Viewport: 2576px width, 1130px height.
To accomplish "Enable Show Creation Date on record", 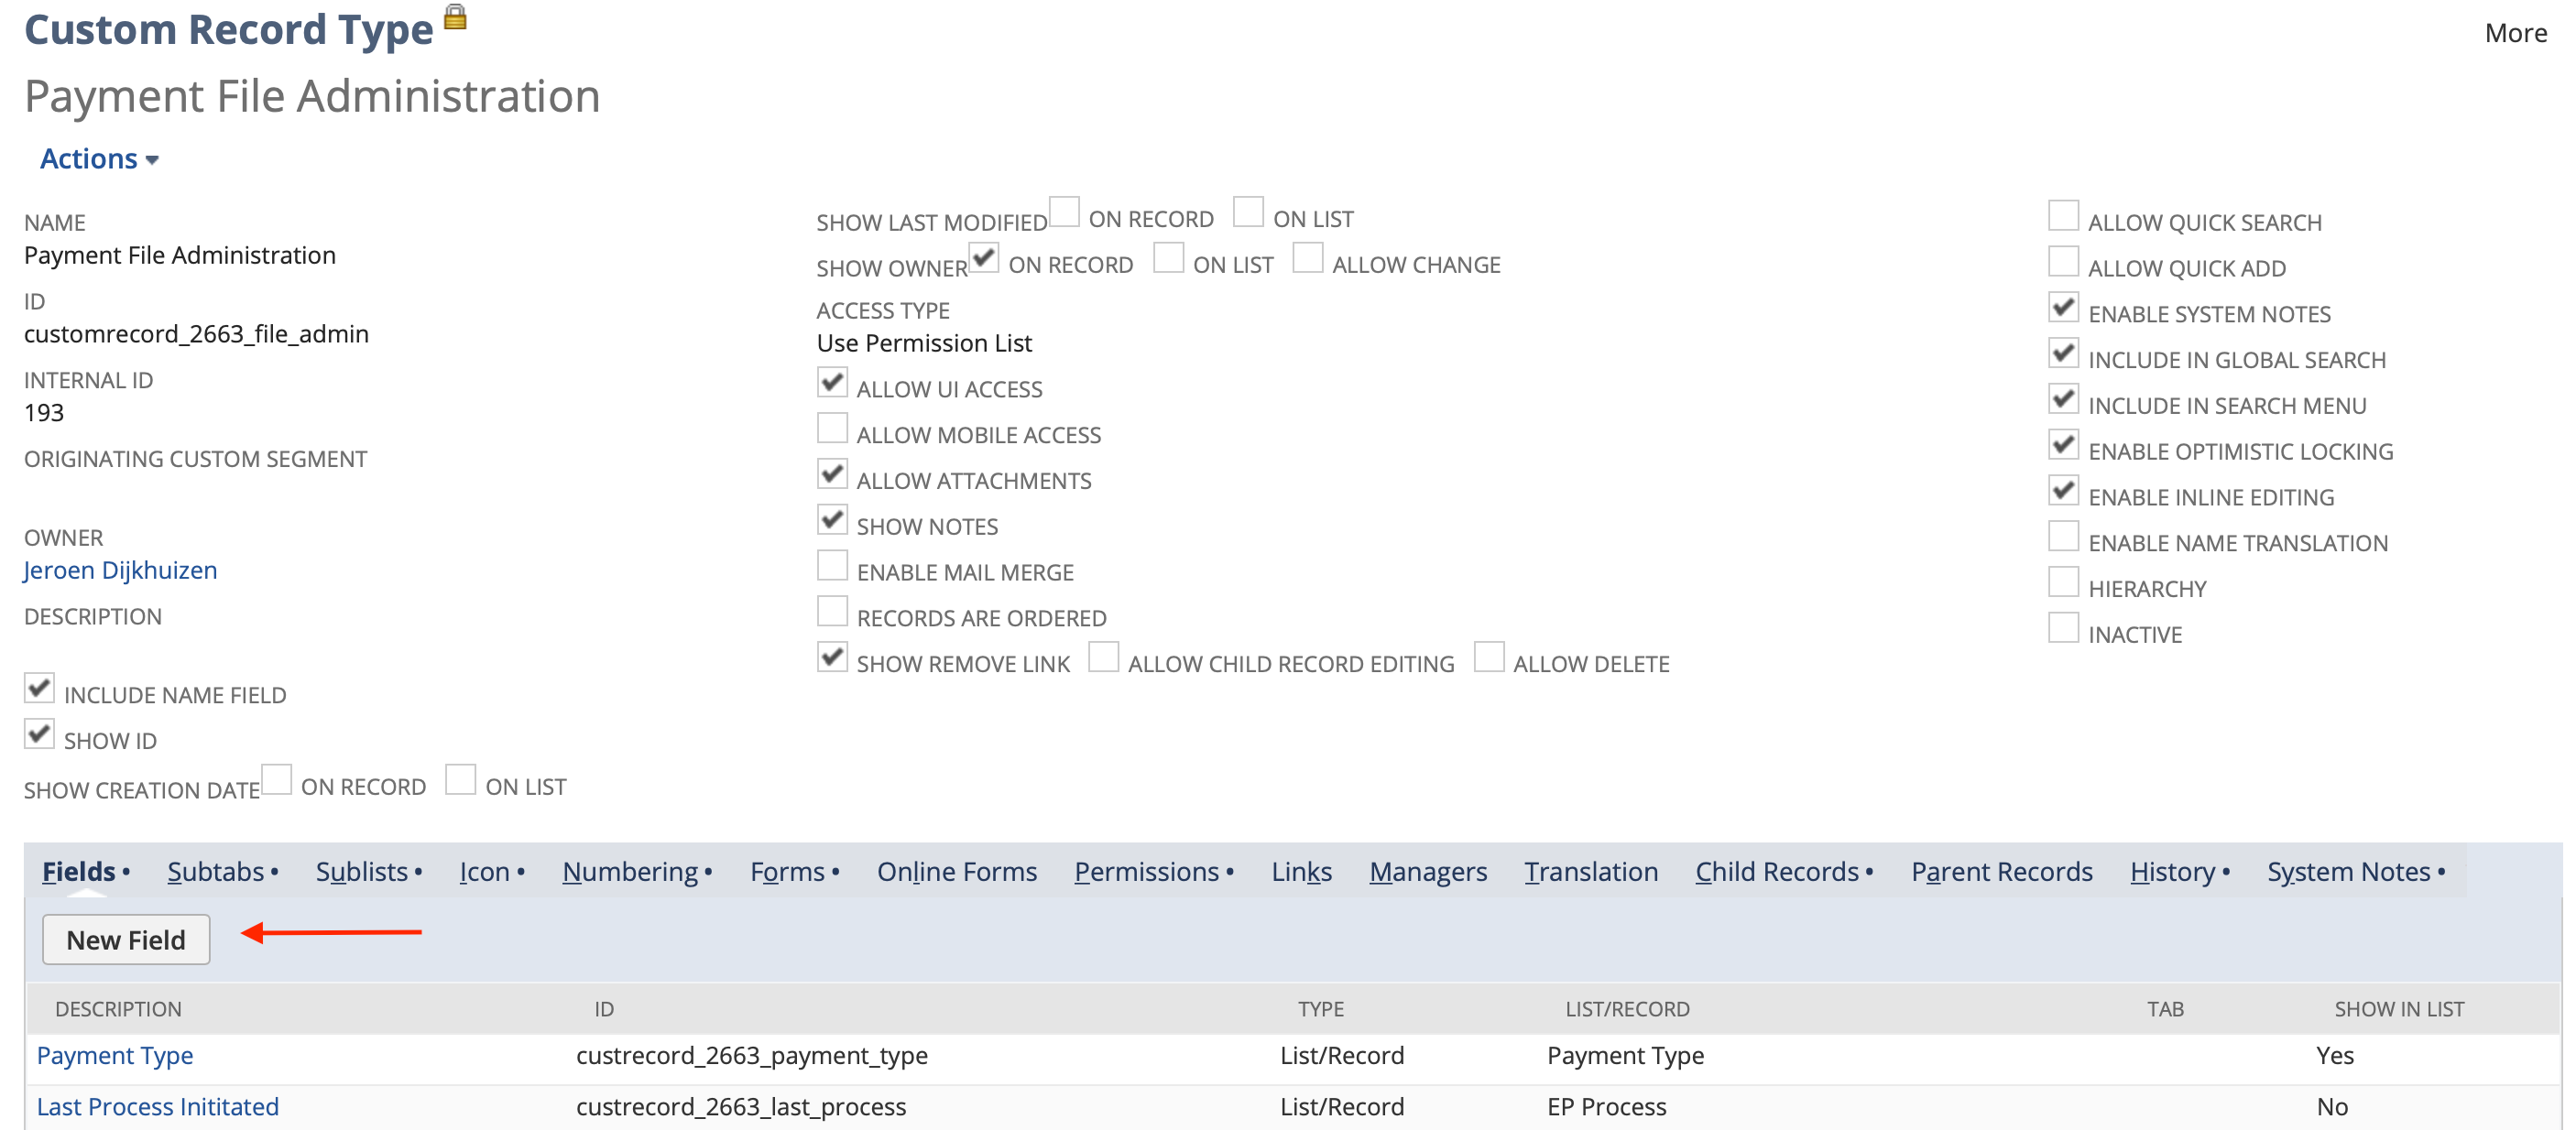I will click(277, 779).
